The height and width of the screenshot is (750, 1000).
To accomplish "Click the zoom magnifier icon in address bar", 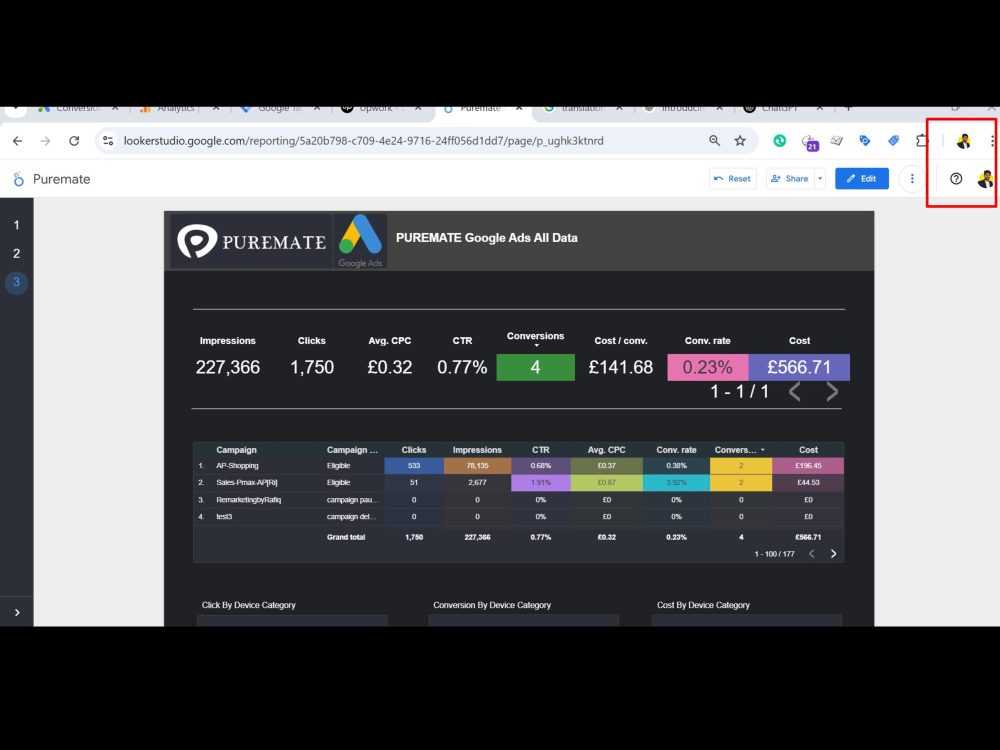I will pyautogui.click(x=714, y=141).
